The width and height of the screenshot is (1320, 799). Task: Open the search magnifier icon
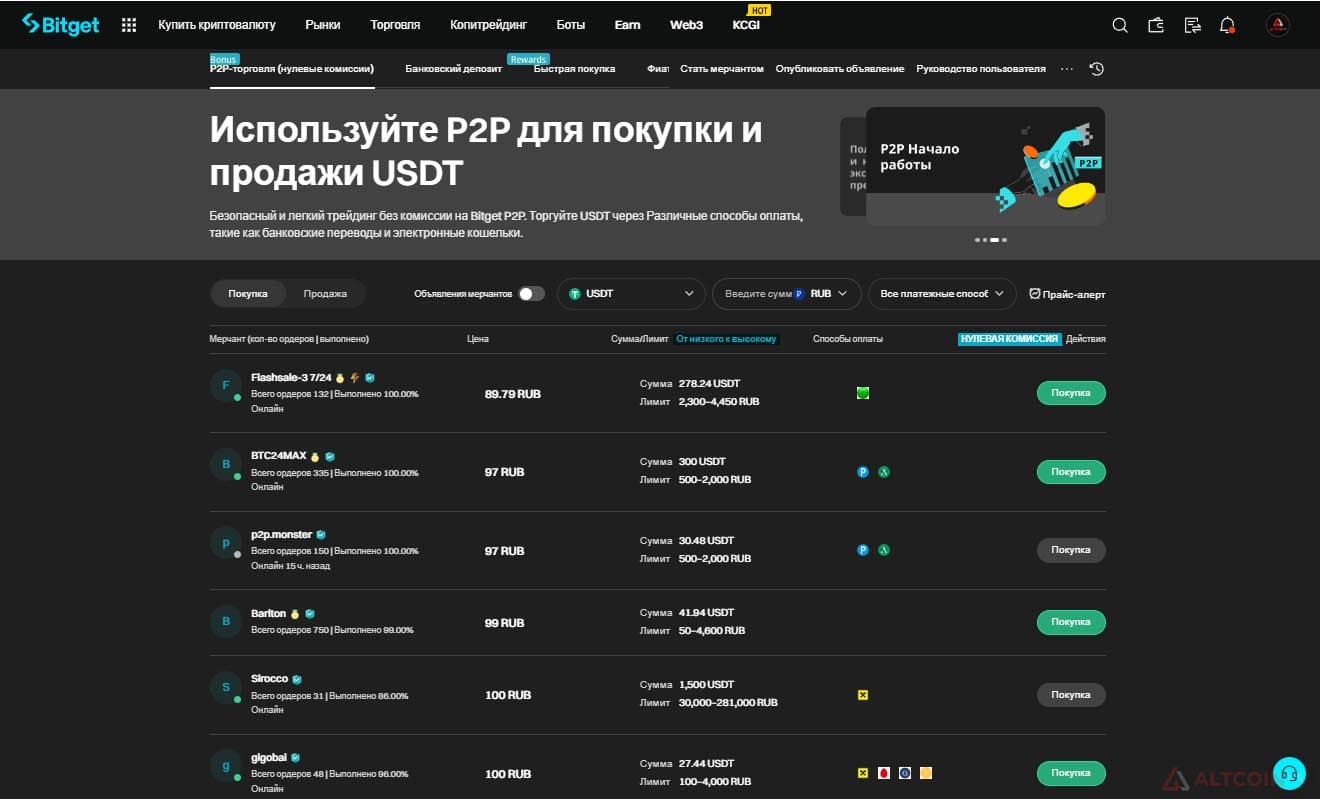click(x=1120, y=25)
